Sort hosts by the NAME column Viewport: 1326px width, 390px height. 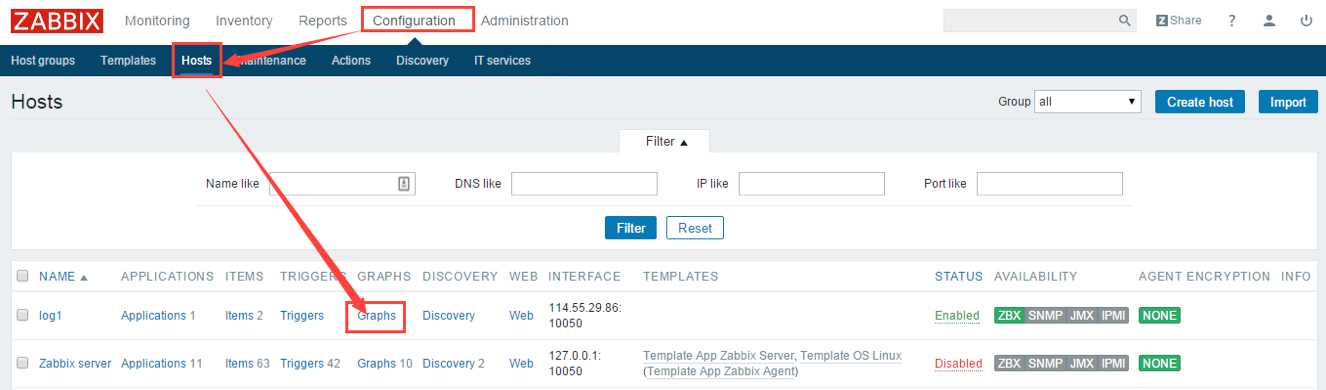[63, 276]
